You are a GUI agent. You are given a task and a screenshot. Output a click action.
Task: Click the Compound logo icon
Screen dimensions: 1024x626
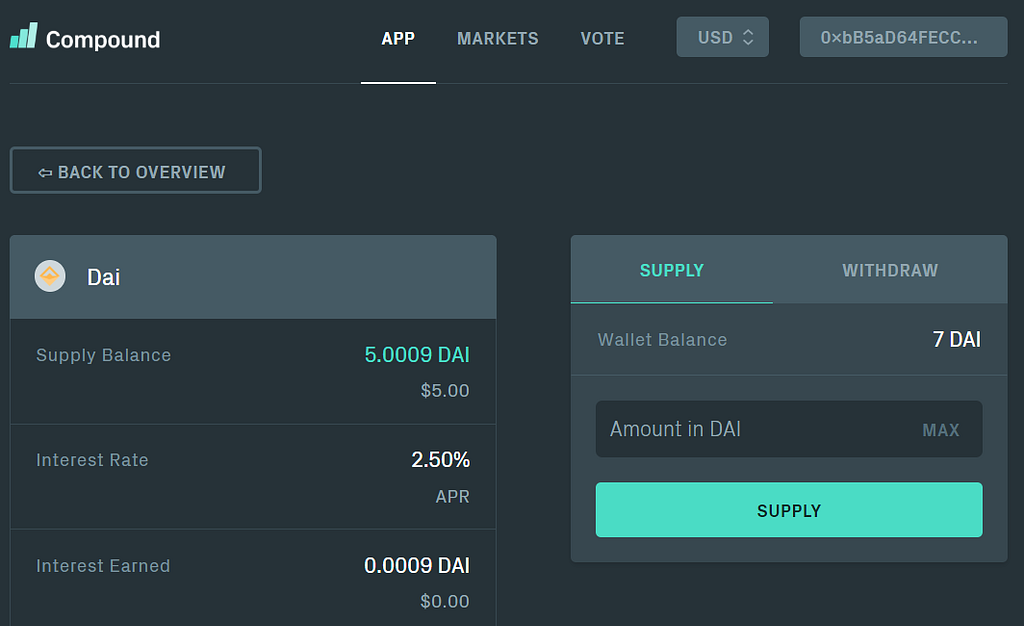tap(24, 37)
